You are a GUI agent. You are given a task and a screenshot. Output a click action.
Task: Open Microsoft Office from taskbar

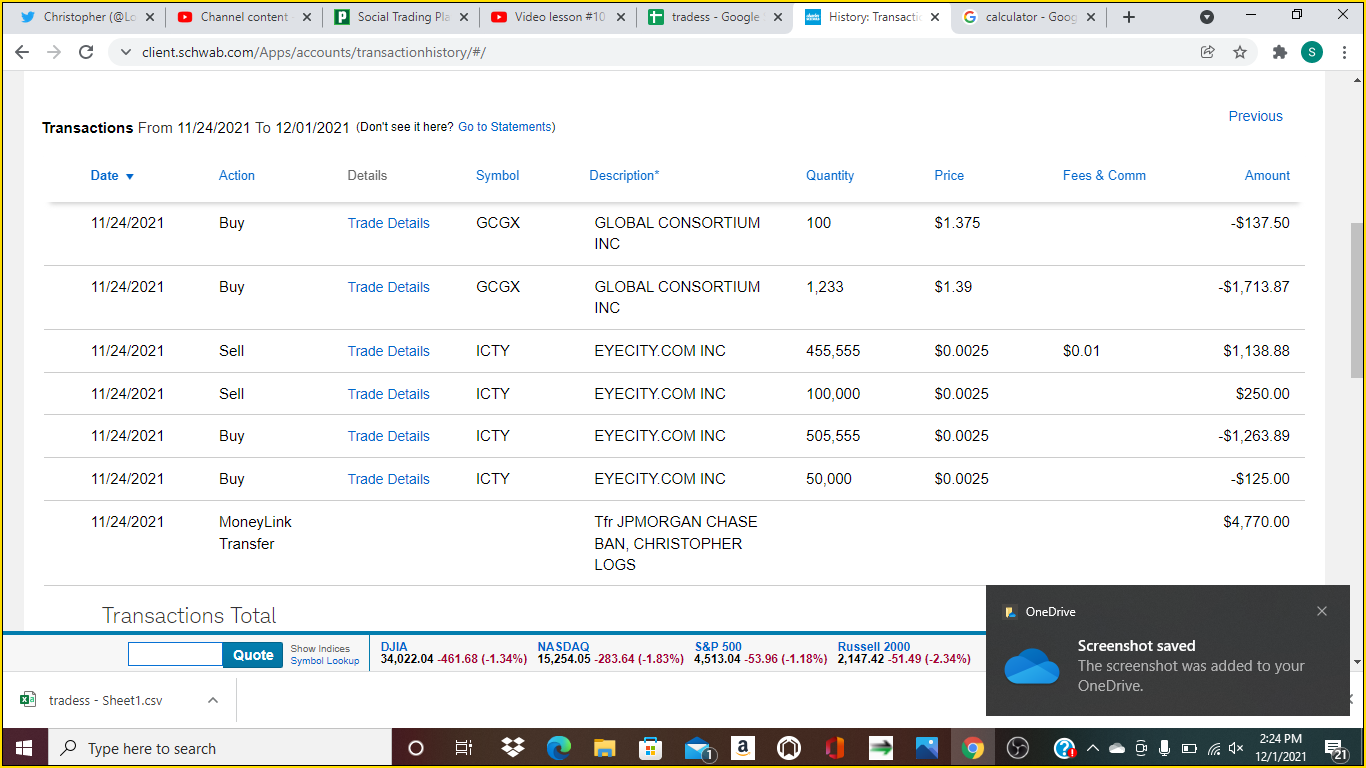click(835, 748)
